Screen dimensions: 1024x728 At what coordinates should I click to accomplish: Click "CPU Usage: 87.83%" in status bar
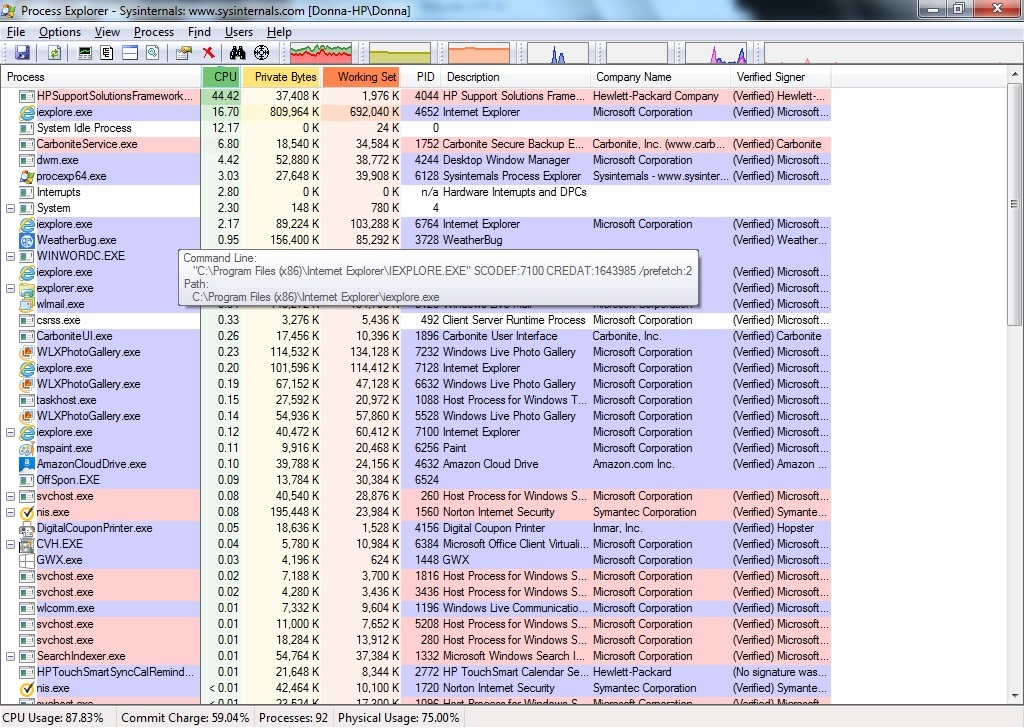(x=54, y=718)
